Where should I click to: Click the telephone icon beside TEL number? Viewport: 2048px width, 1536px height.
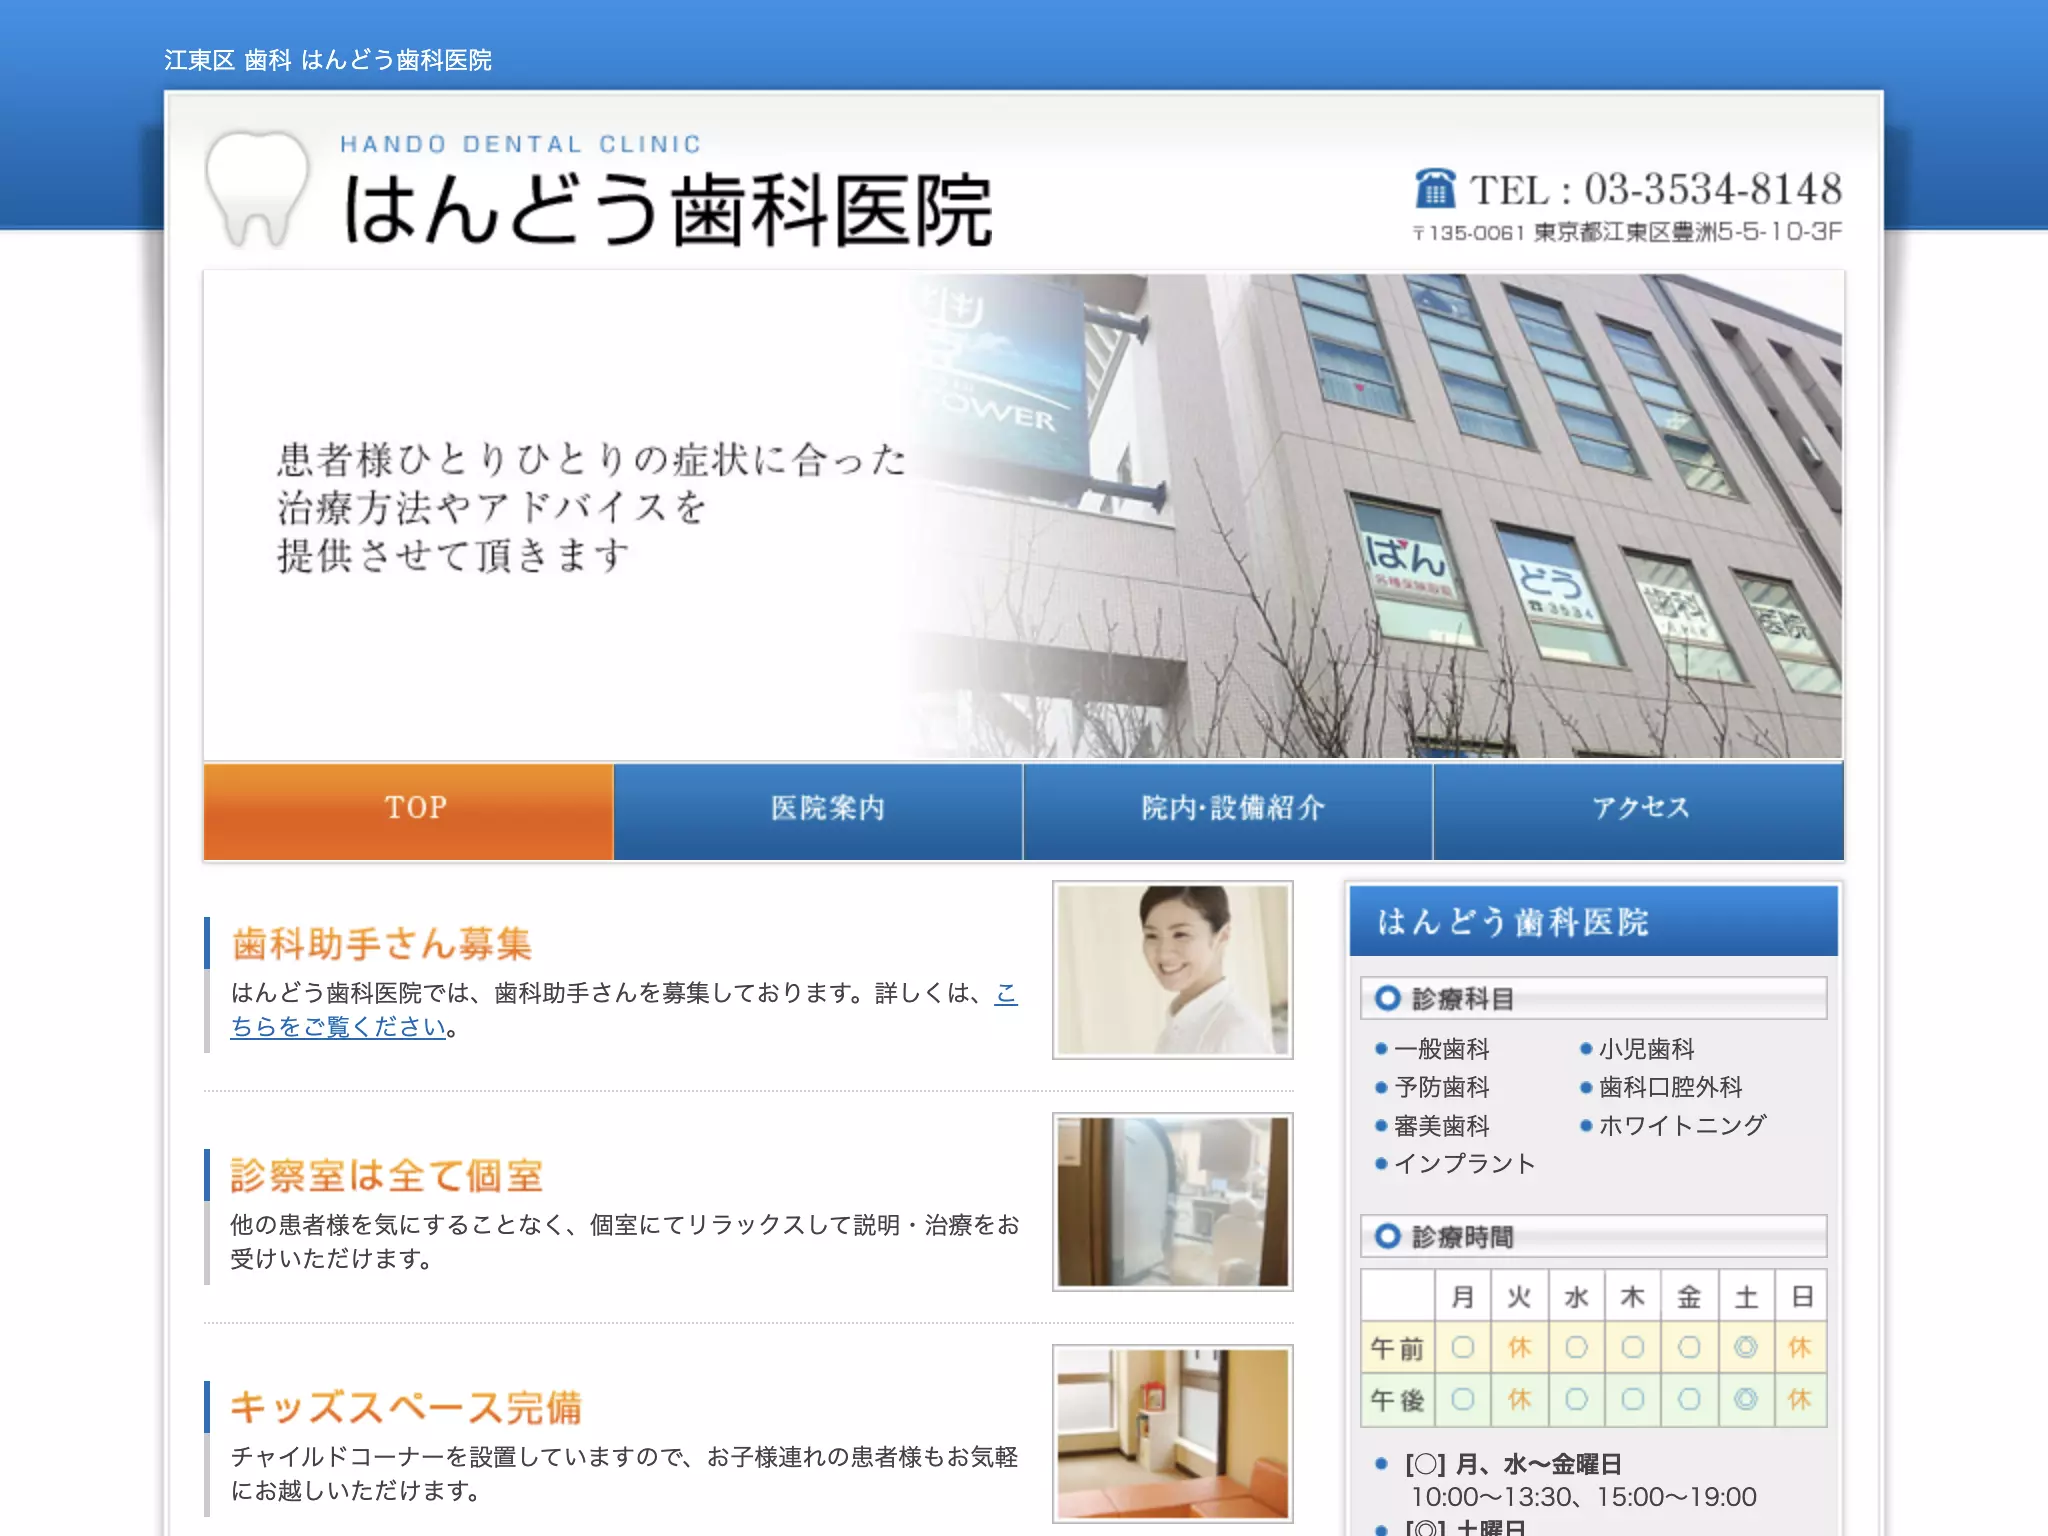tap(1435, 188)
